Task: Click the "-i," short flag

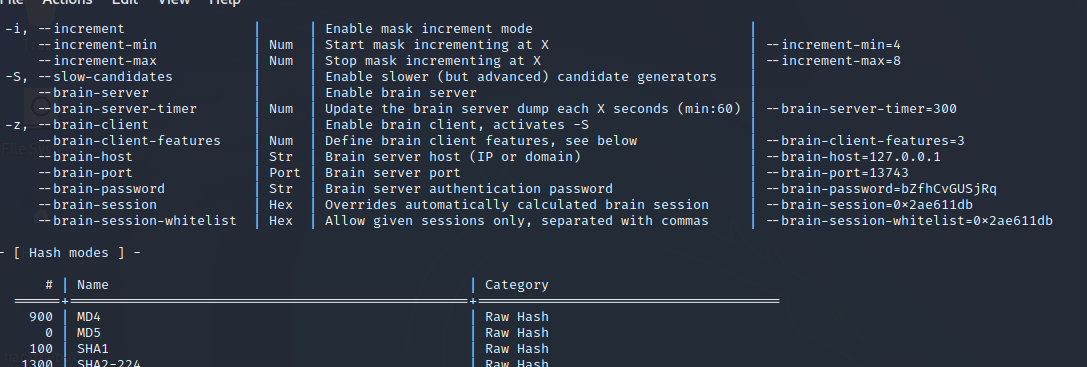Action: [x=17, y=29]
